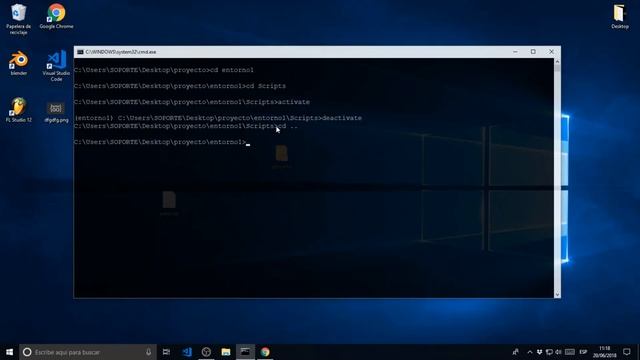Open the Desktop folder icon at top right
Screen dimensions: 640x360
click(x=620, y=16)
